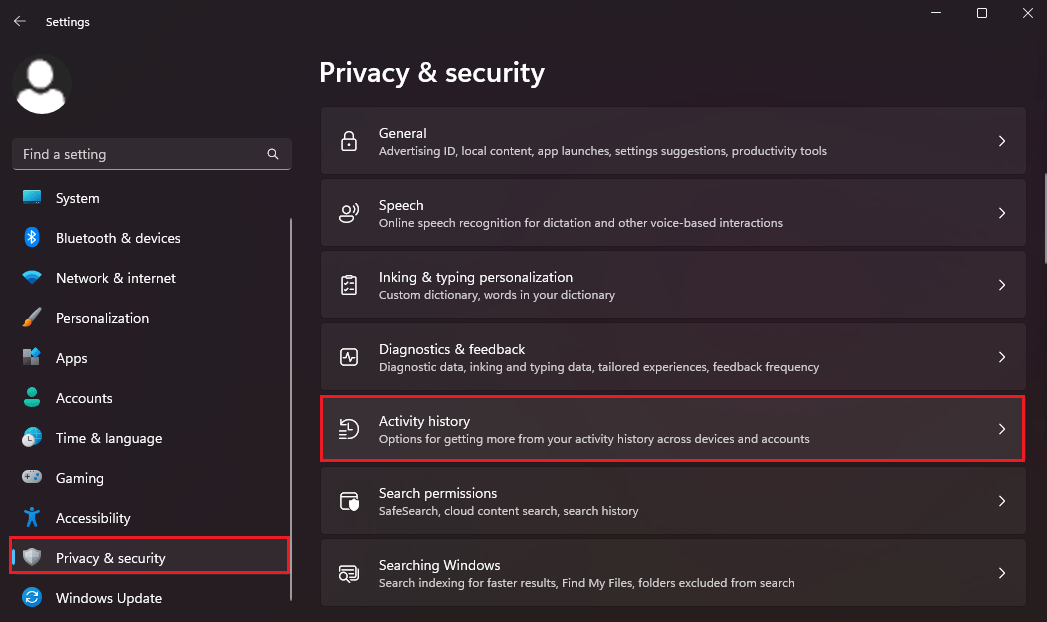Open Speech online recognition settings
The height and width of the screenshot is (622, 1047).
point(673,213)
